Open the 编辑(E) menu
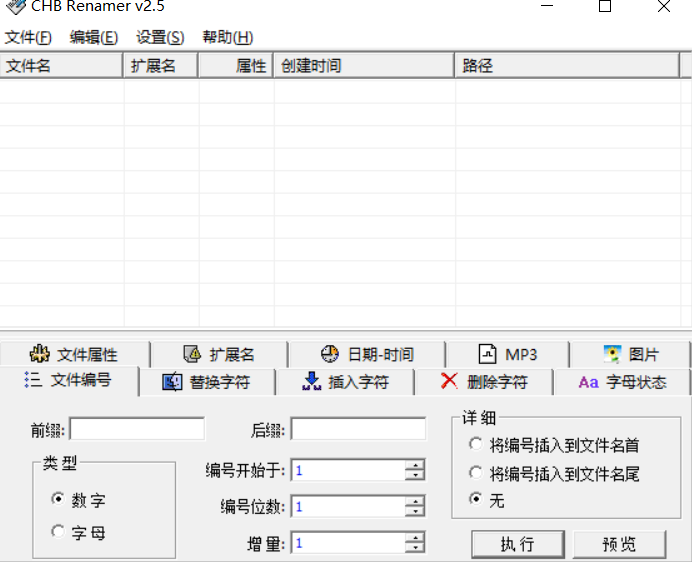This screenshot has width=692, height=562. [x=94, y=38]
